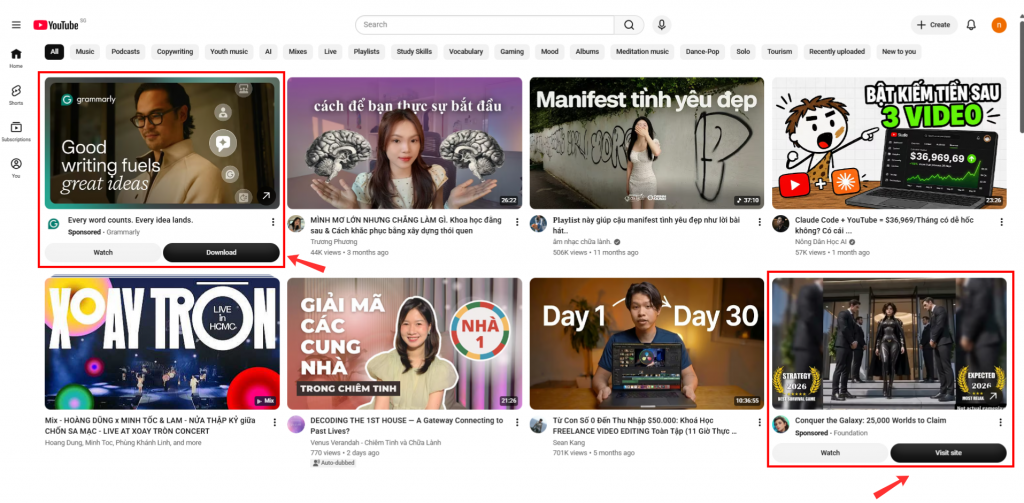1024x503 pixels.
Task: Click Trương Phương channel avatar
Action: [x=296, y=224]
